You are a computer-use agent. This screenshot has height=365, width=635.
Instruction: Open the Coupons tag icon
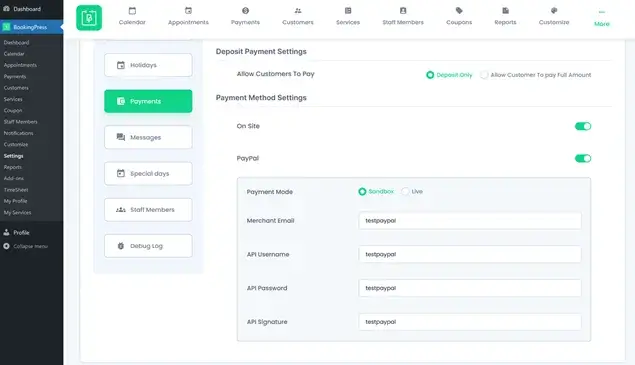click(x=459, y=11)
